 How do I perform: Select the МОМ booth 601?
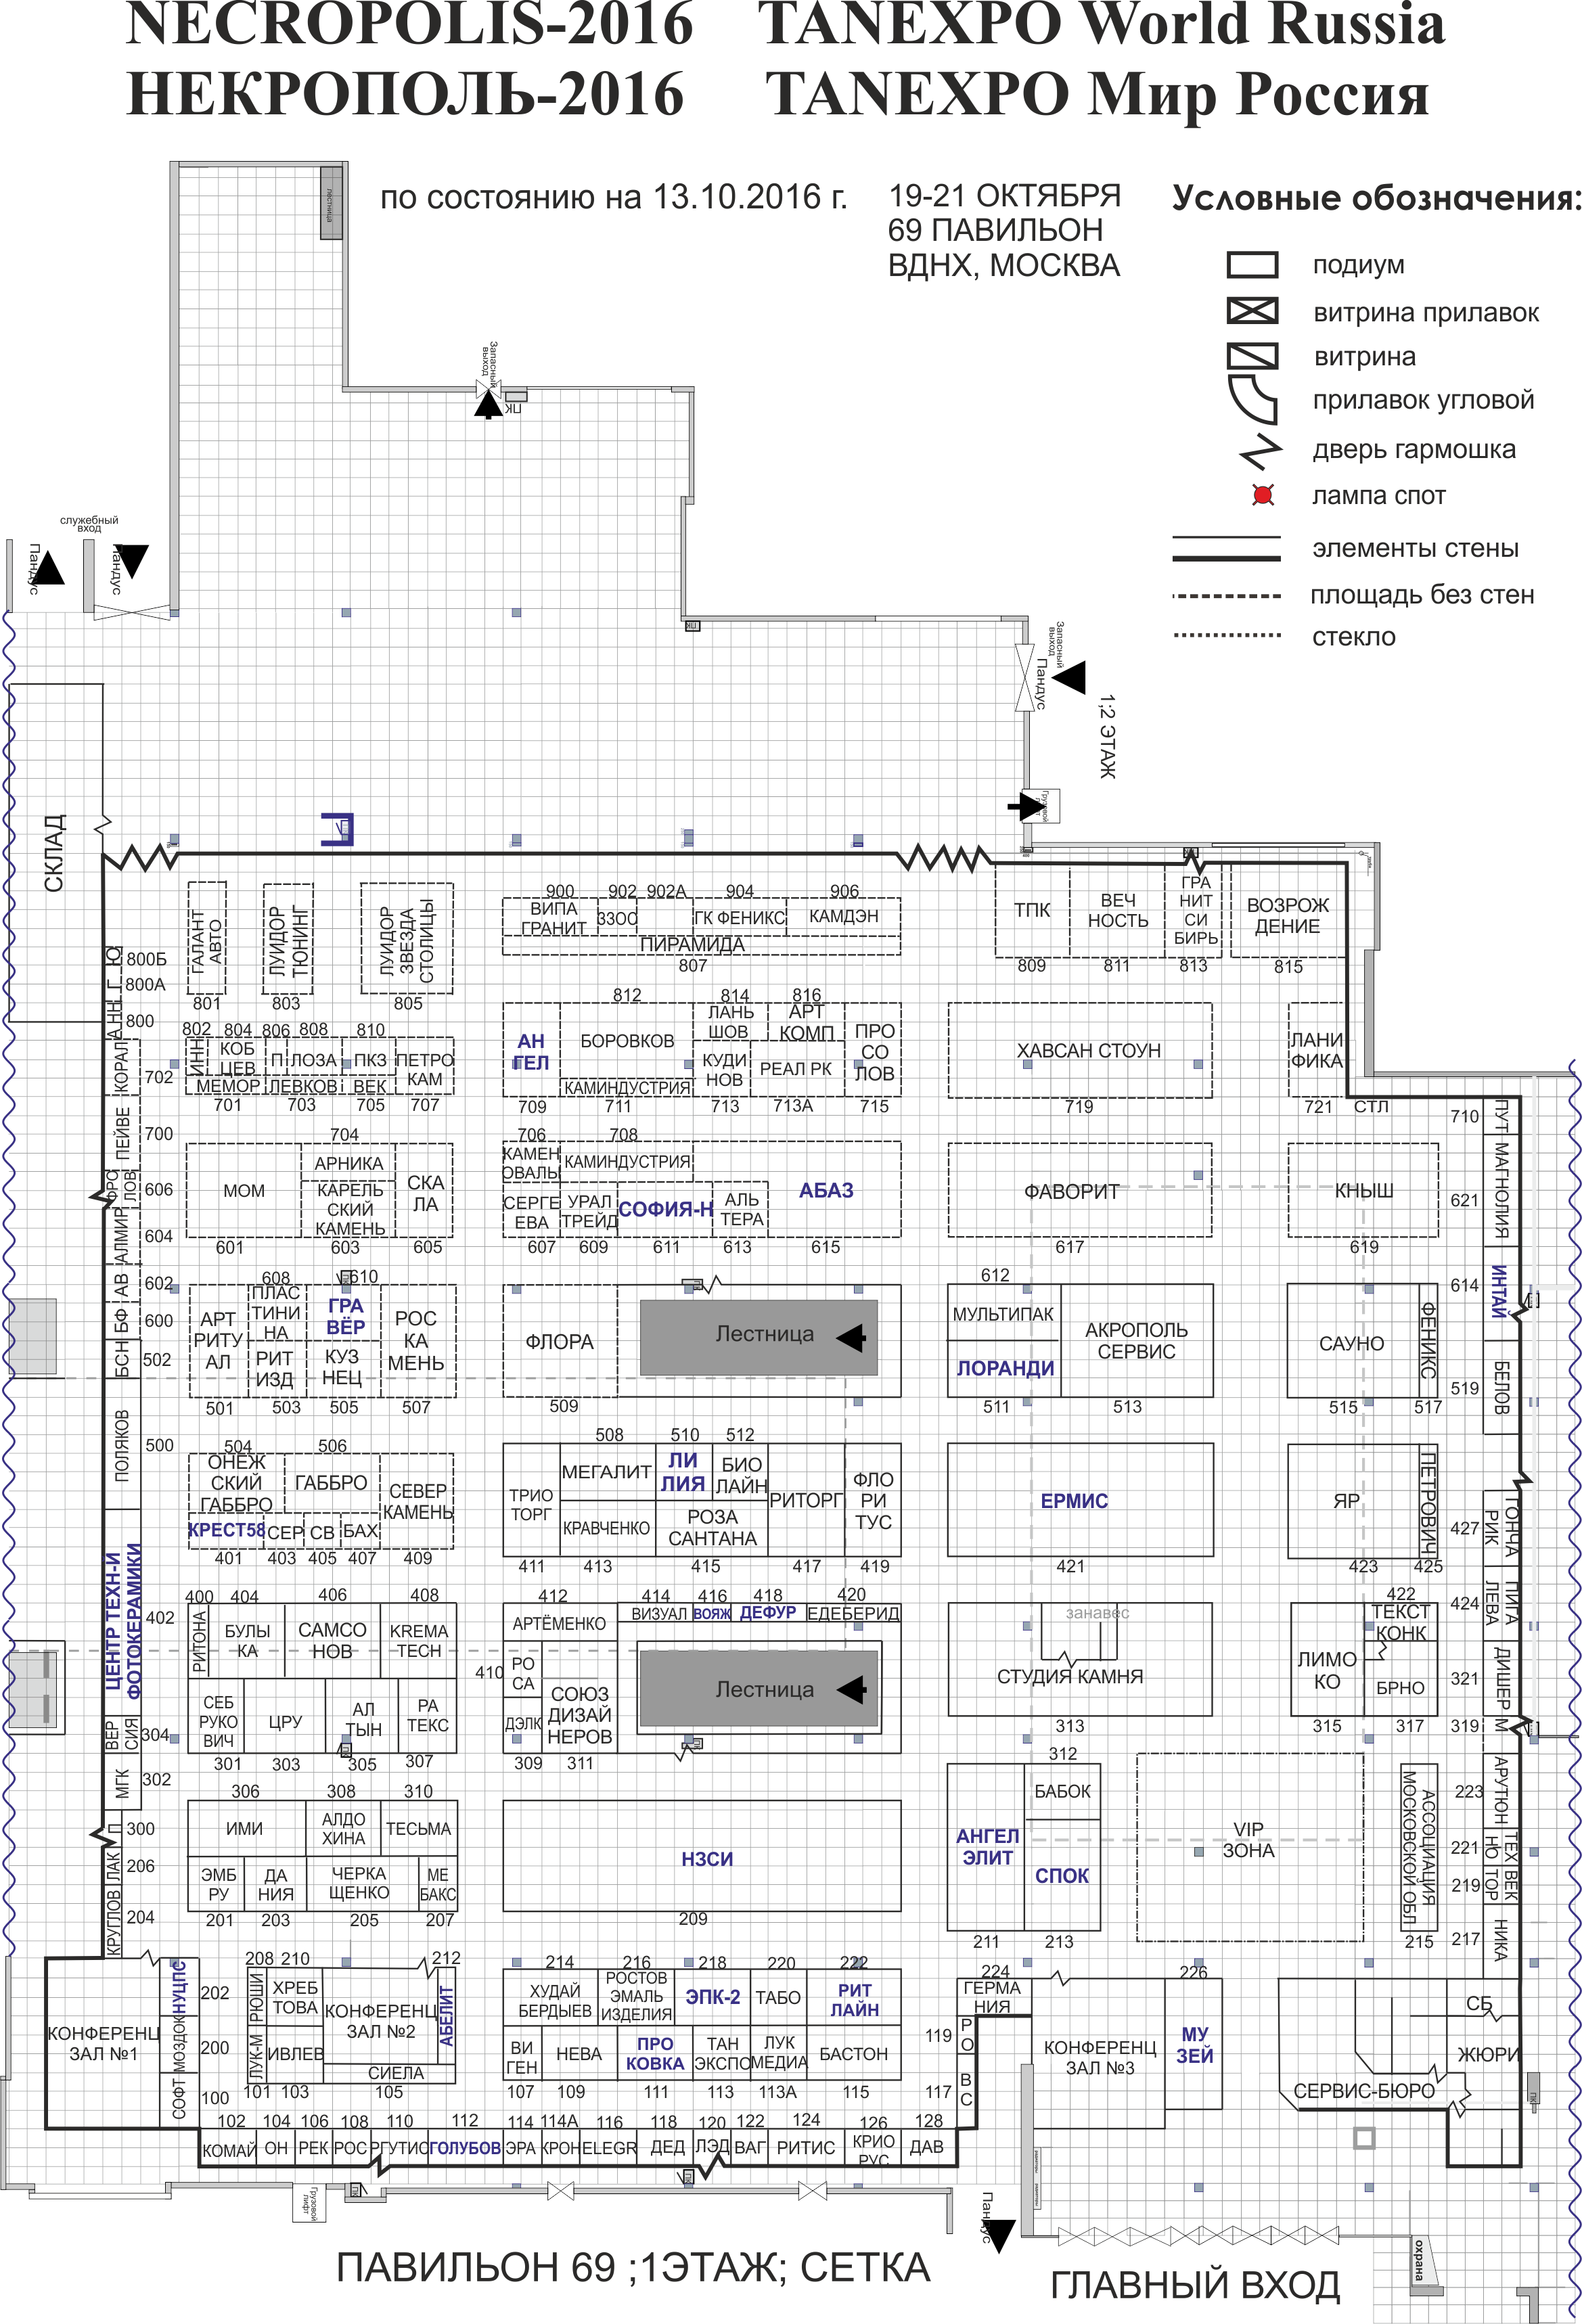click(x=244, y=1190)
